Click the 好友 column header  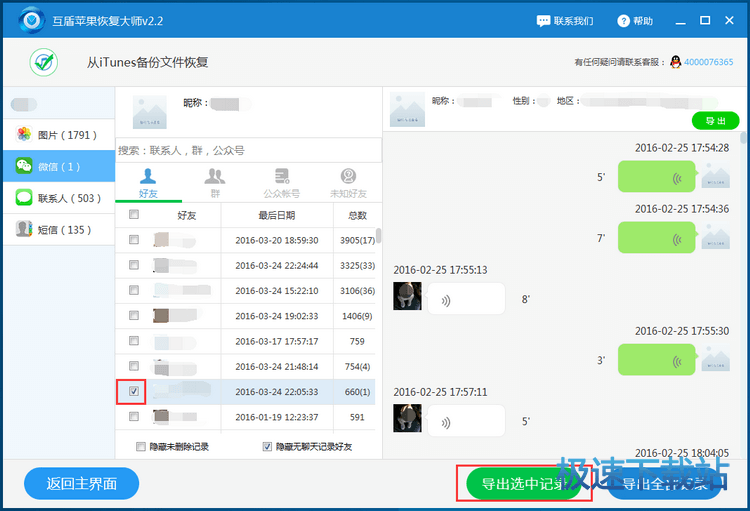187,215
